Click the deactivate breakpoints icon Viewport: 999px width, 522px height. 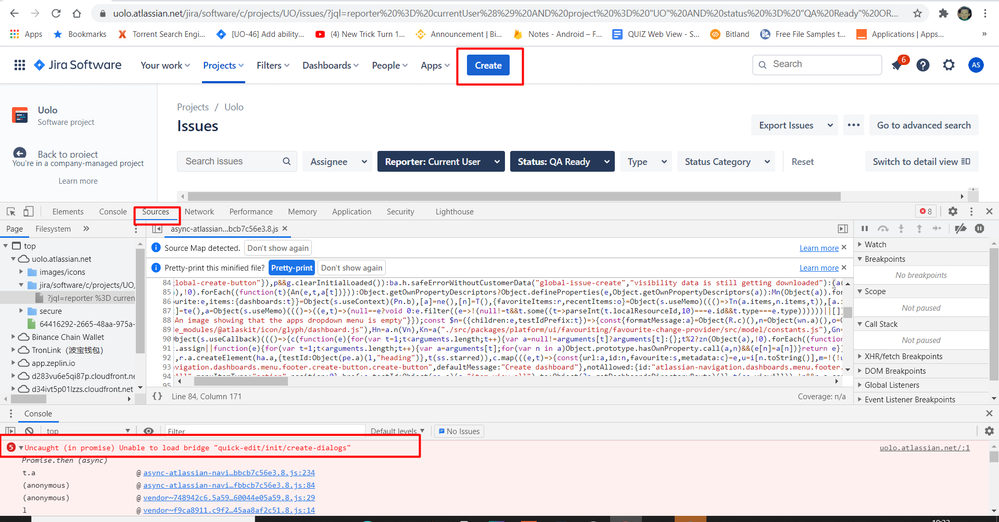coord(961,229)
